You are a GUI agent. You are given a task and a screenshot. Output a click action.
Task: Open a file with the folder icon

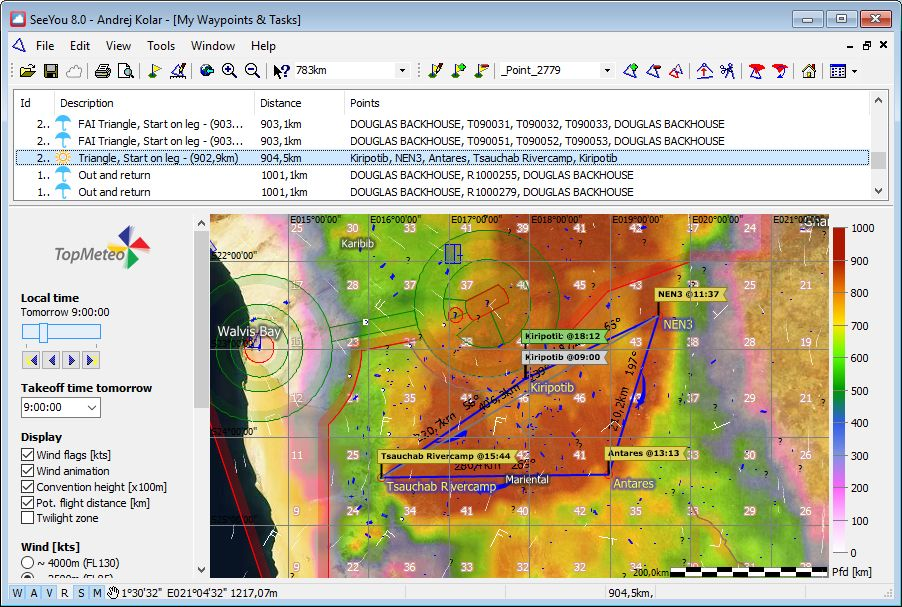[28, 71]
